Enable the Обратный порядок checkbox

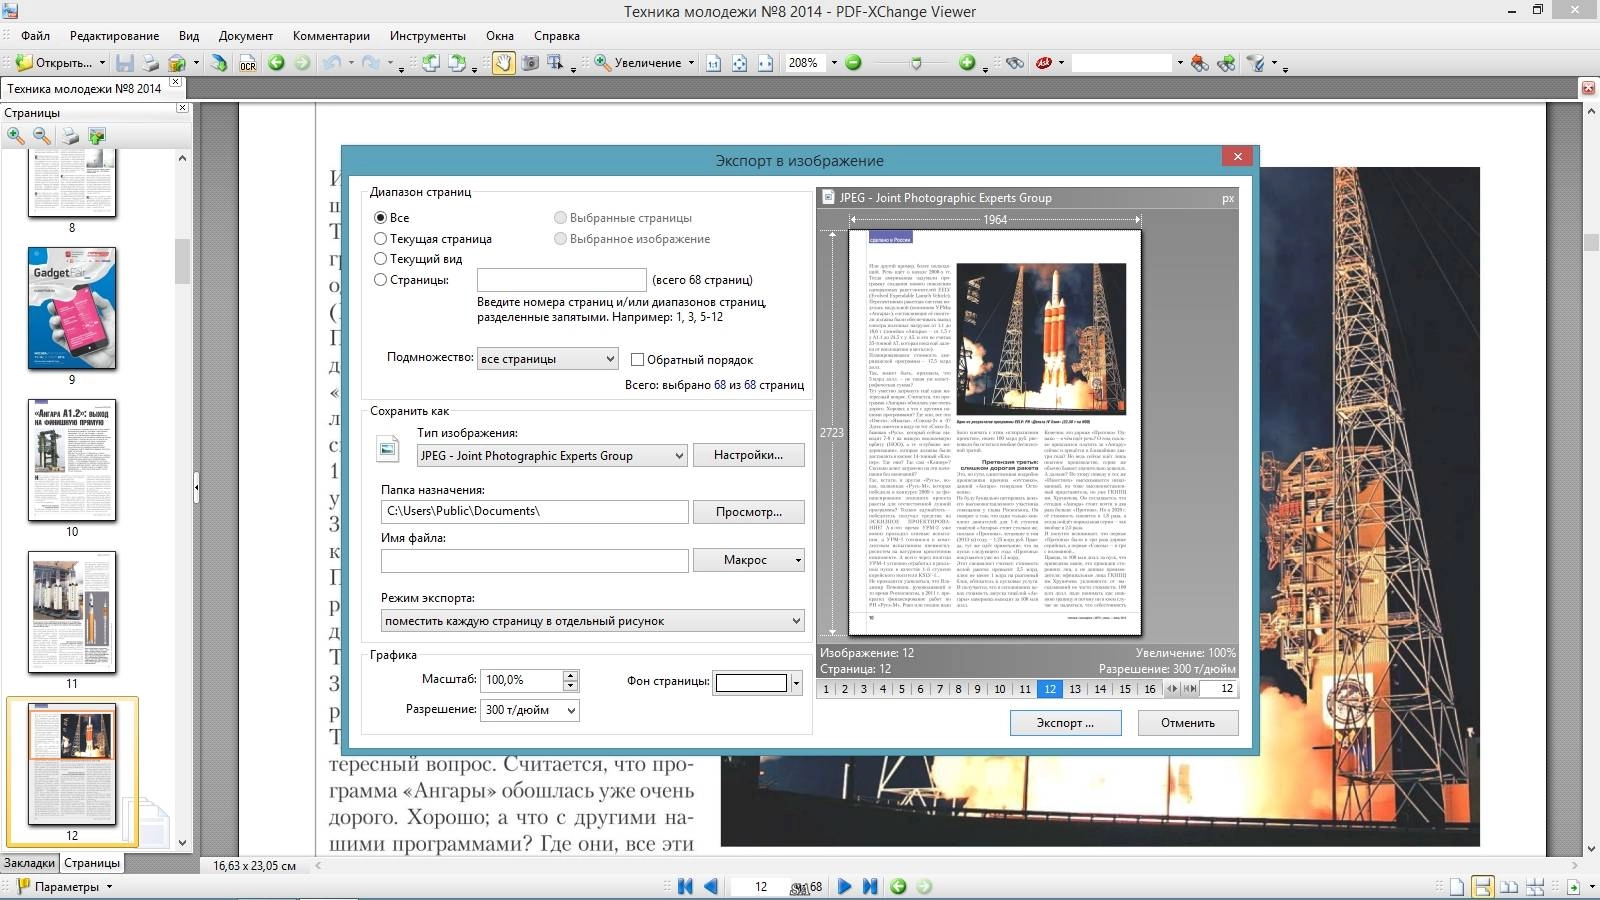coord(637,359)
